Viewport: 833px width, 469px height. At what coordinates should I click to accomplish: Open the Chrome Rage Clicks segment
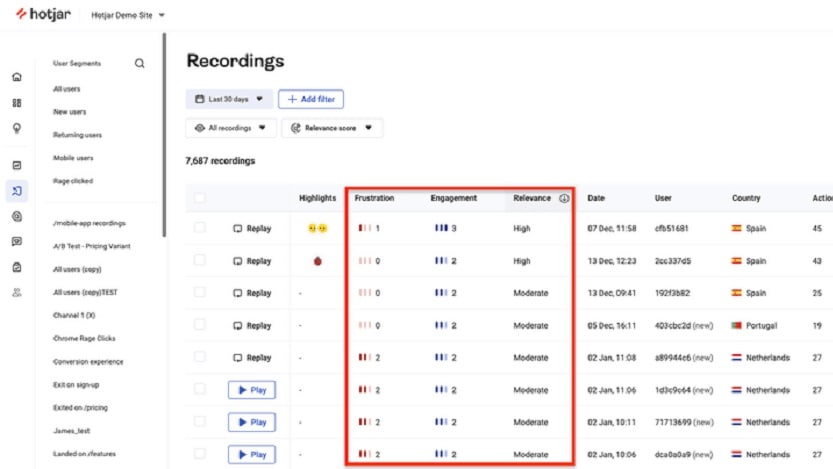[84, 338]
